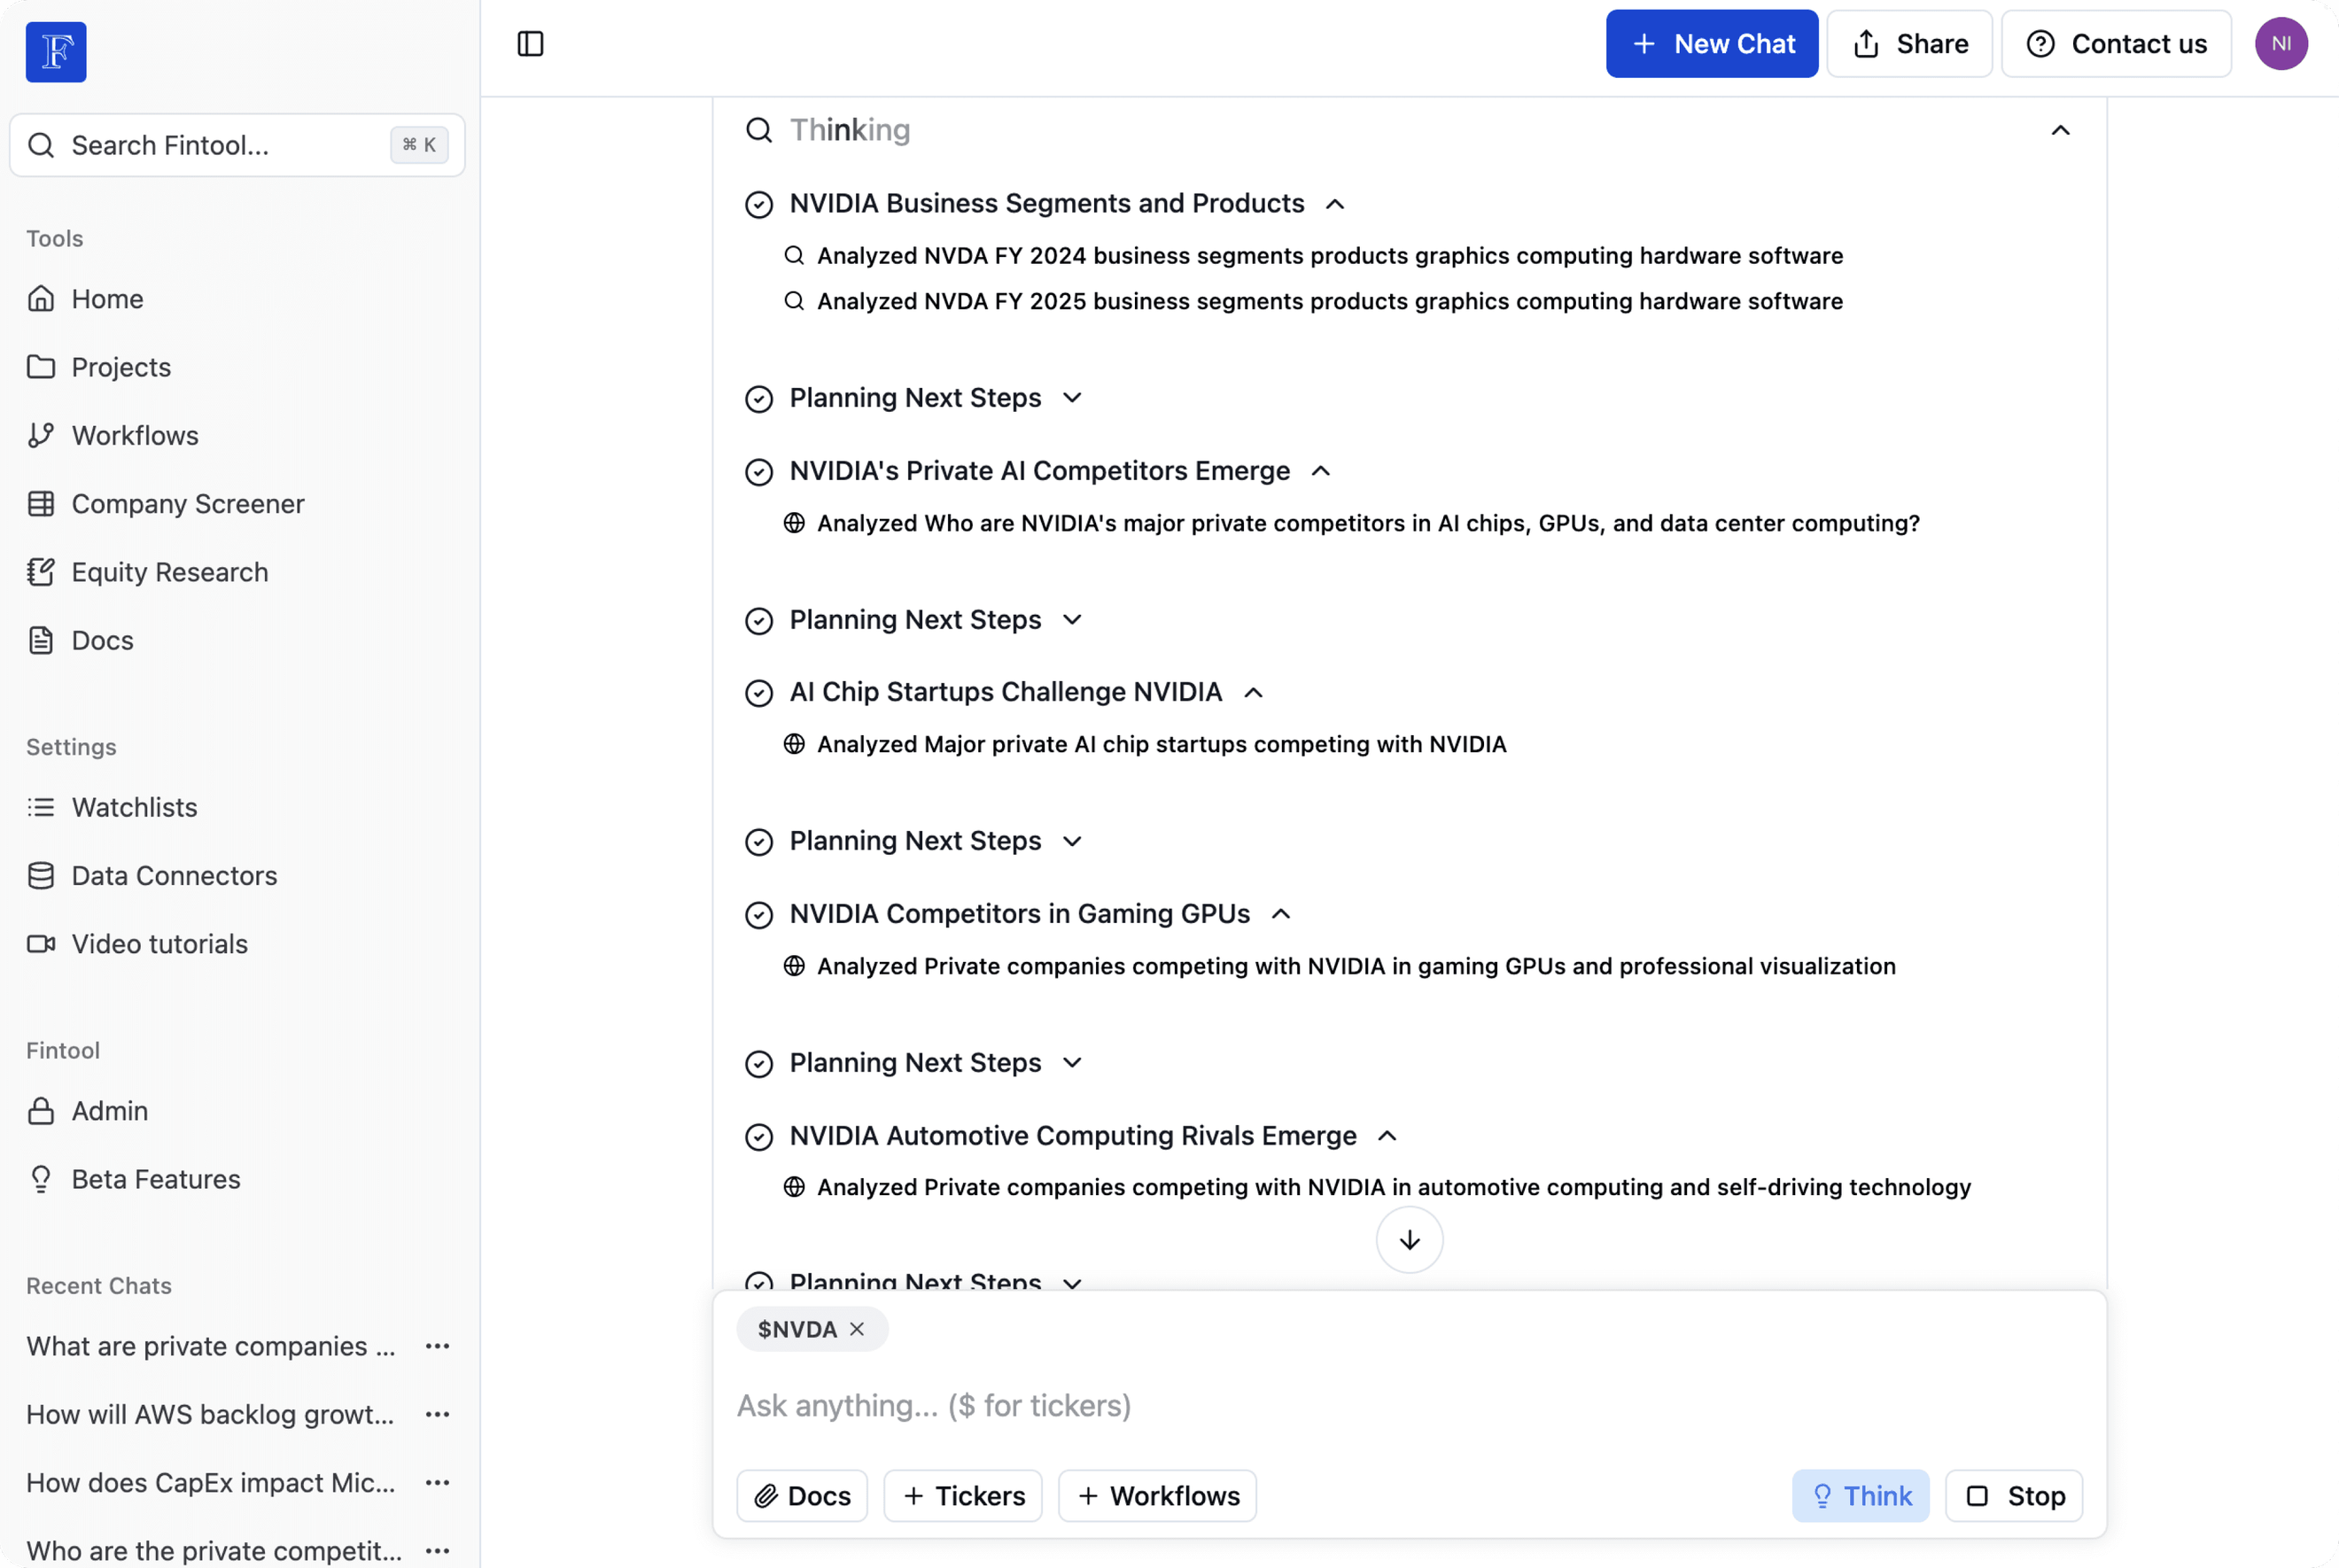Click the Ask anything input box
This screenshot has width=2339, height=1568.
point(1409,1406)
